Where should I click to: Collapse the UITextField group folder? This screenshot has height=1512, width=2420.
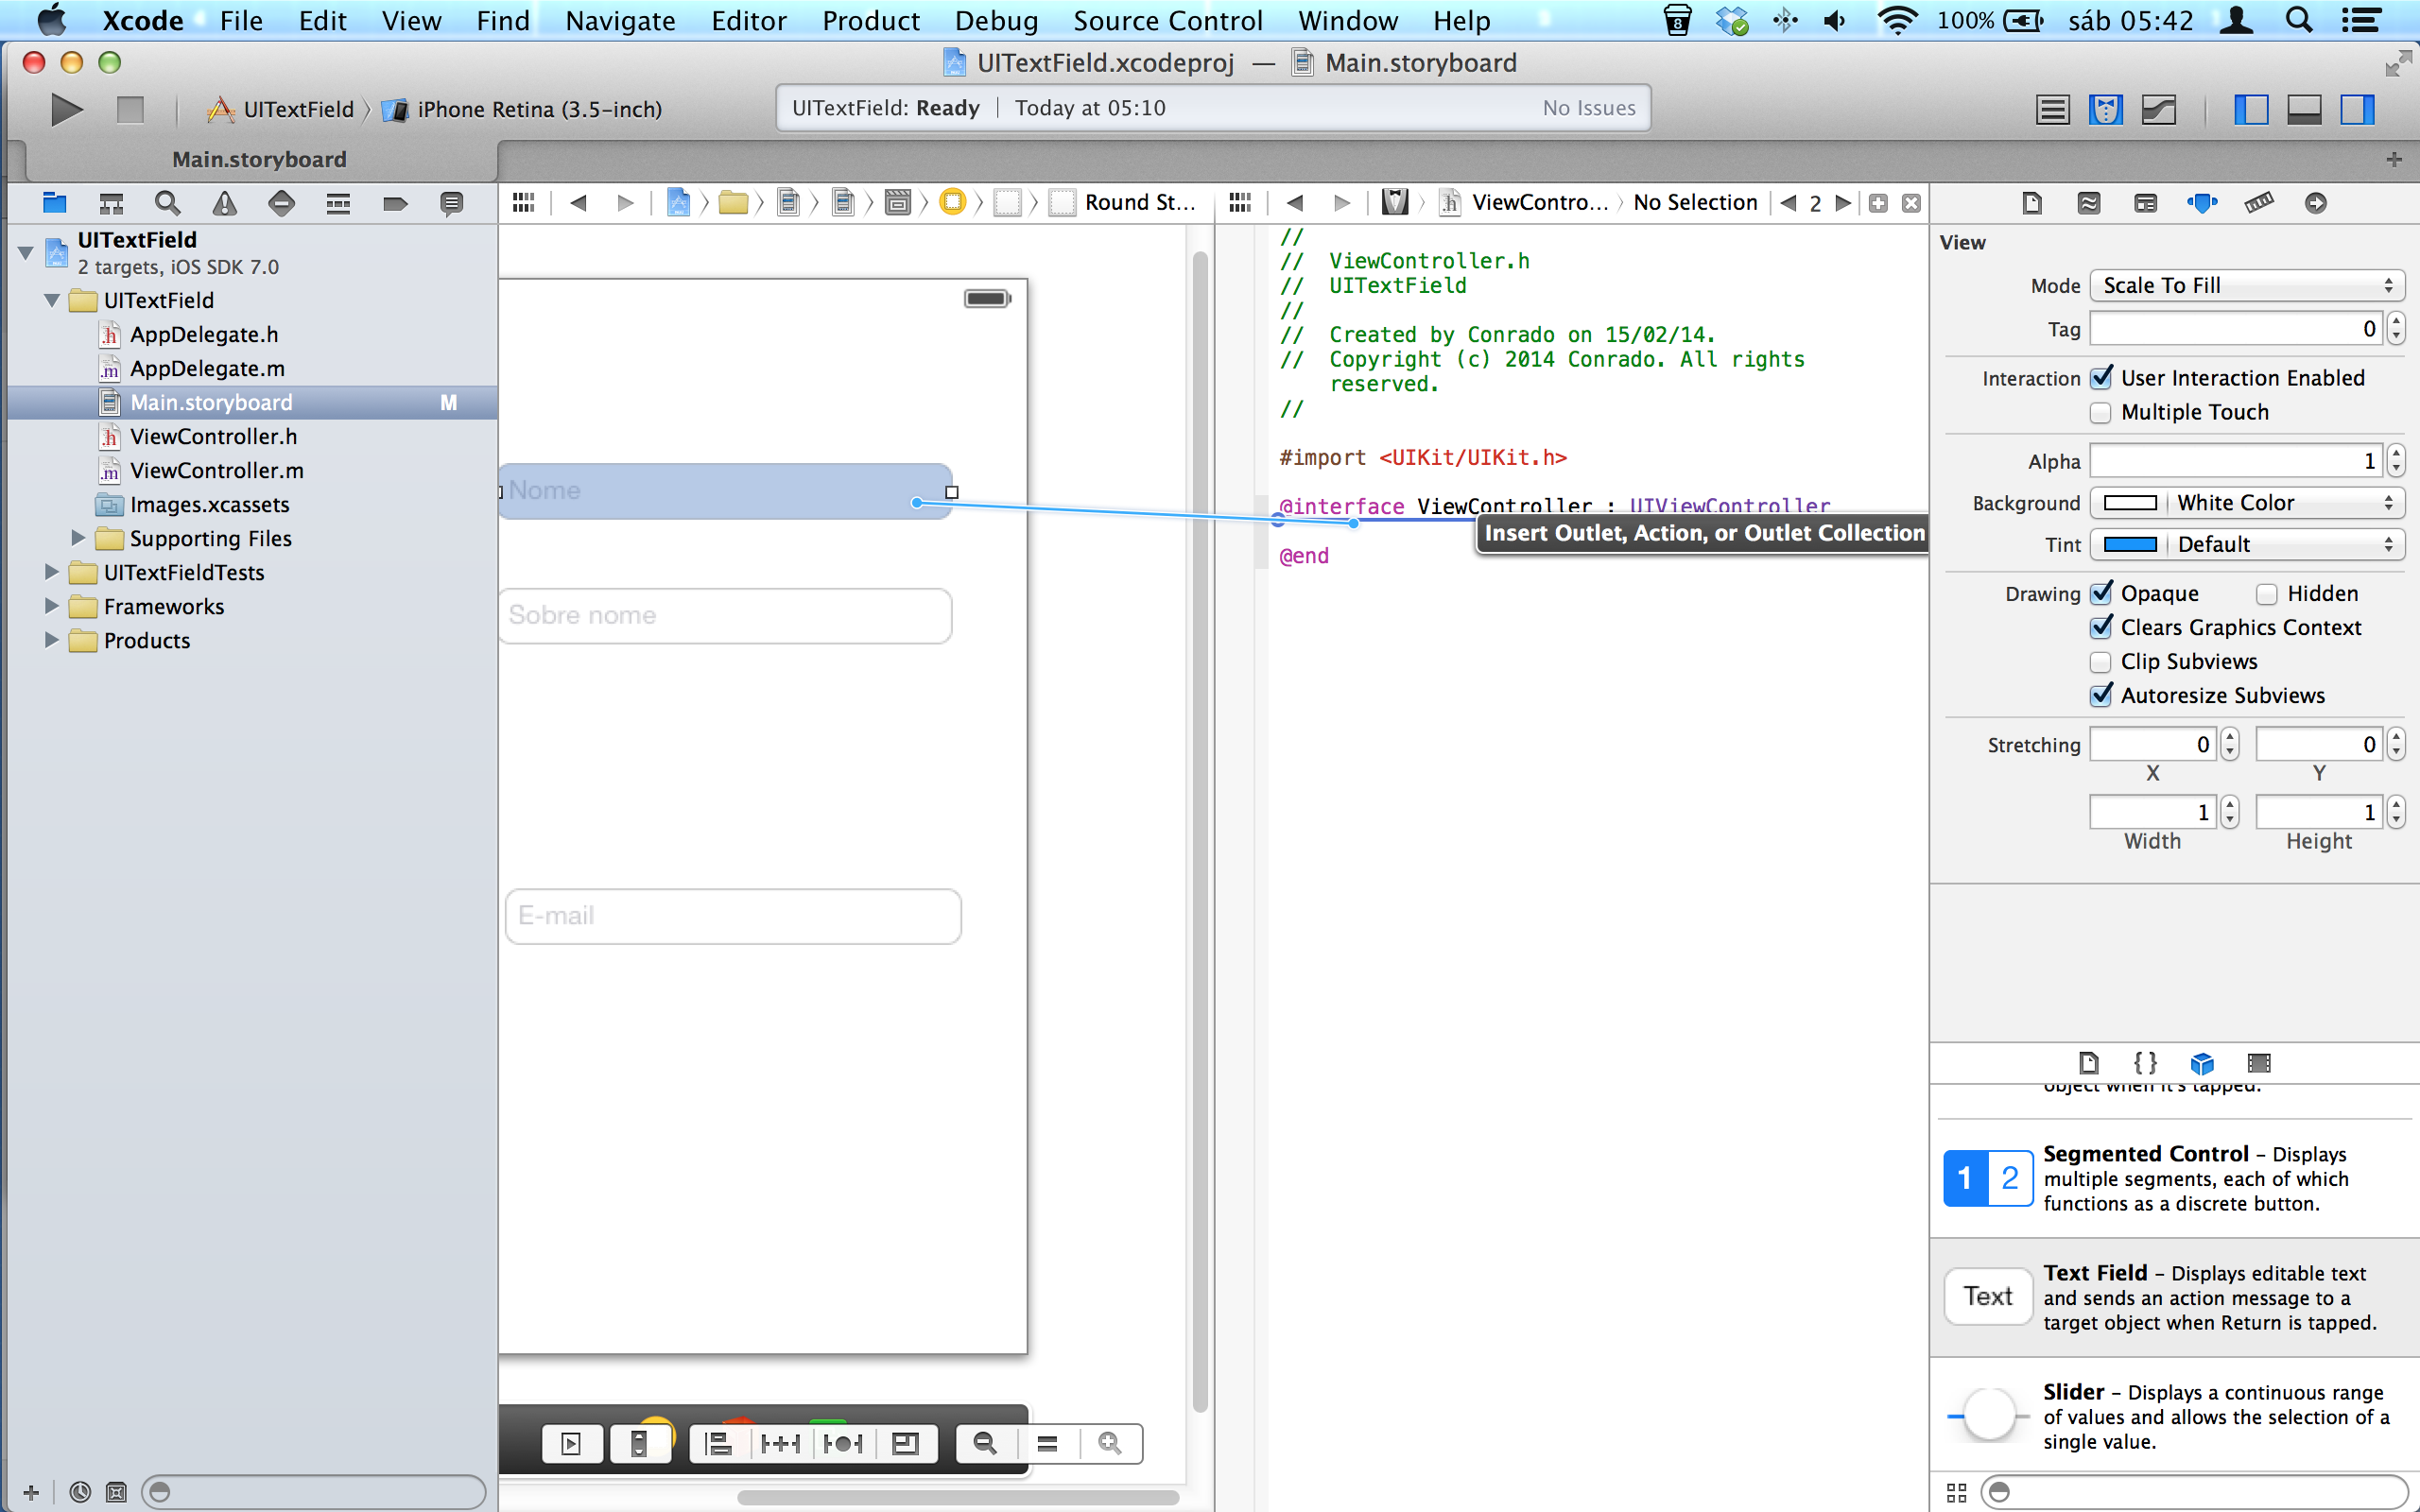tap(52, 300)
